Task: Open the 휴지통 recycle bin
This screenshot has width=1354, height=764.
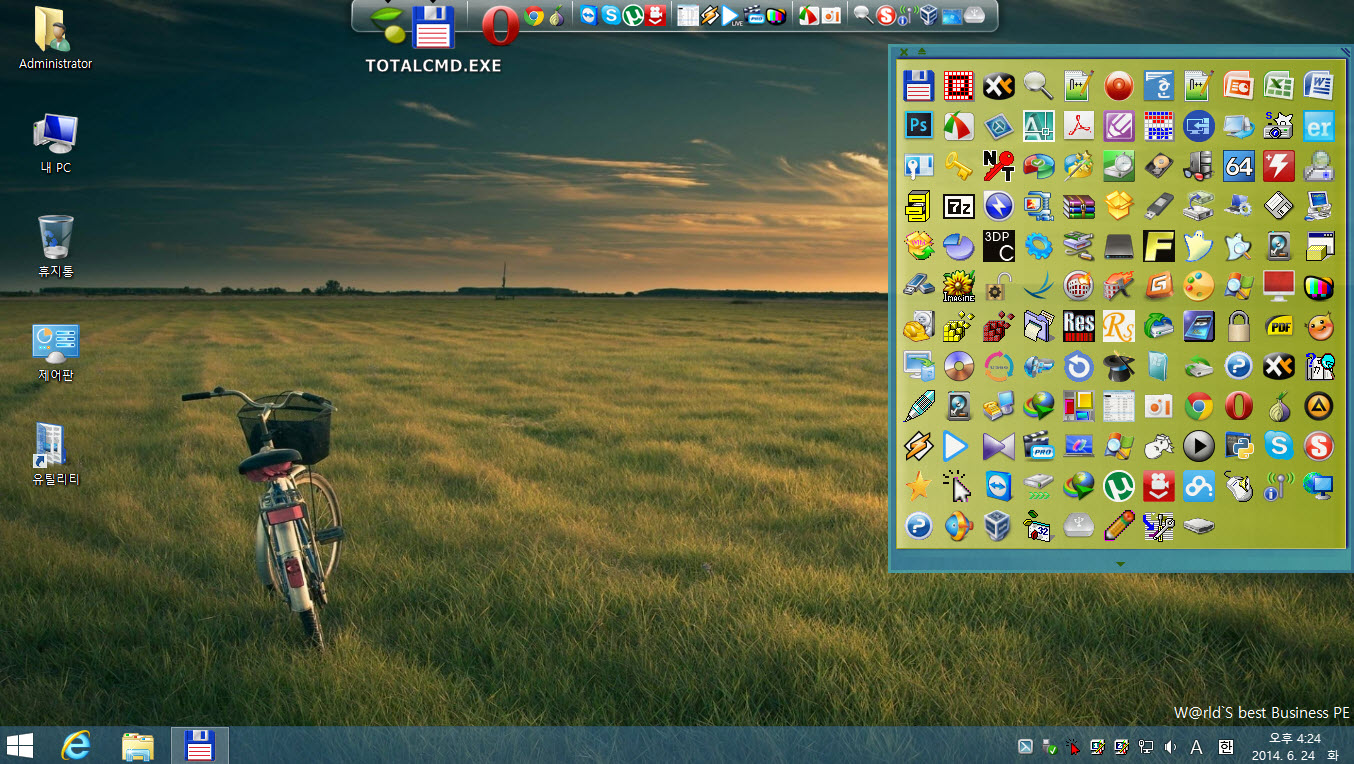Action: (x=55, y=246)
